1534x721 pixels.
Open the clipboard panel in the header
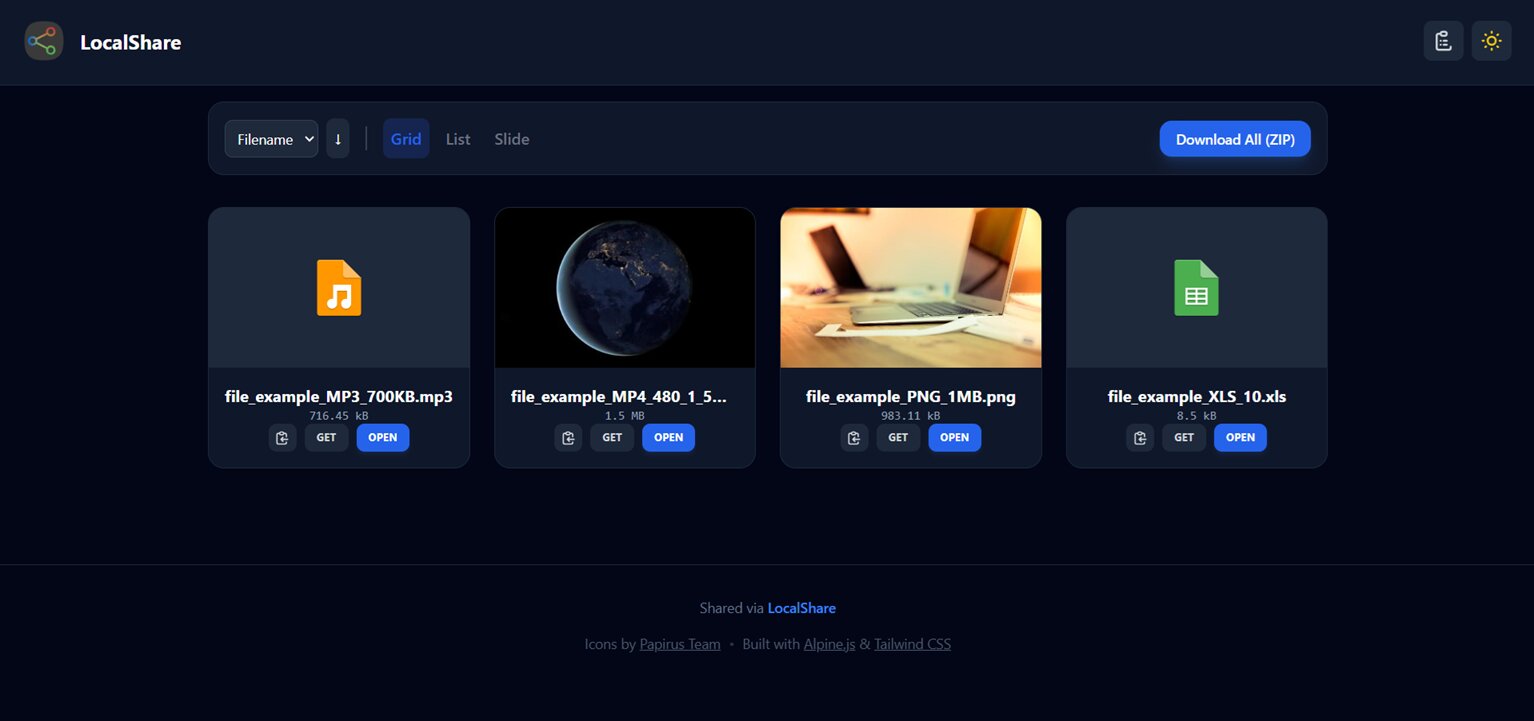(x=1443, y=41)
